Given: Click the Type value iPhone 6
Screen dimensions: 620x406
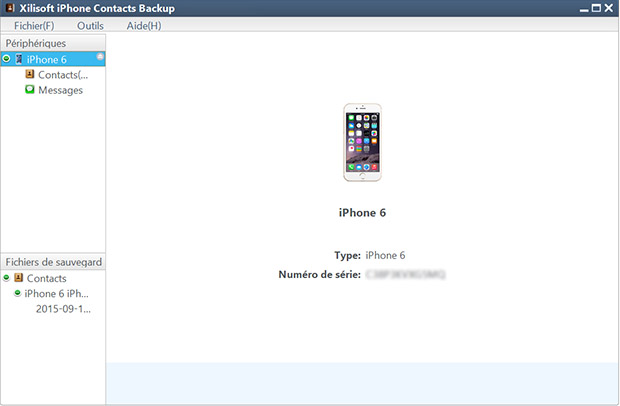Looking at the screenshot, I should pyautogui.click(x=385, y=255).
